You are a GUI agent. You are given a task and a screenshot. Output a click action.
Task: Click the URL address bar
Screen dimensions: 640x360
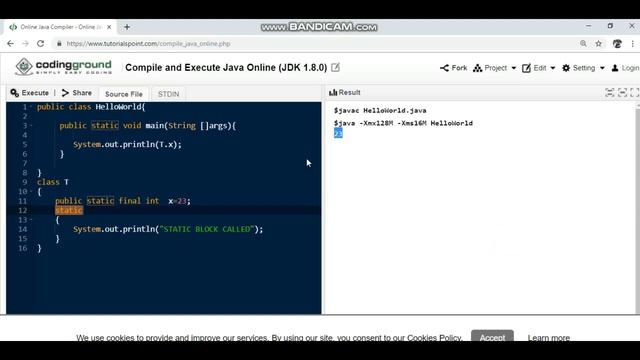click(x=318, y=43)
